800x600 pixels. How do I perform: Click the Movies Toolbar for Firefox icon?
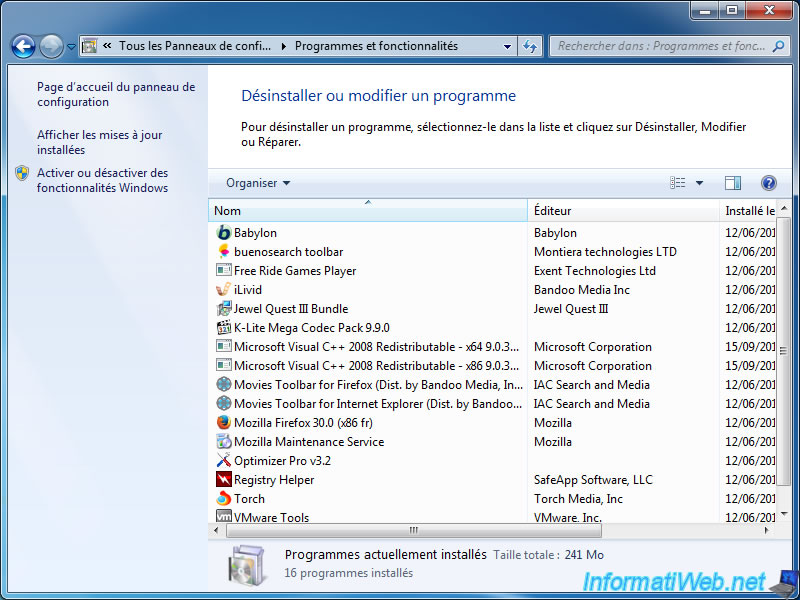click(x=223, y=384)
